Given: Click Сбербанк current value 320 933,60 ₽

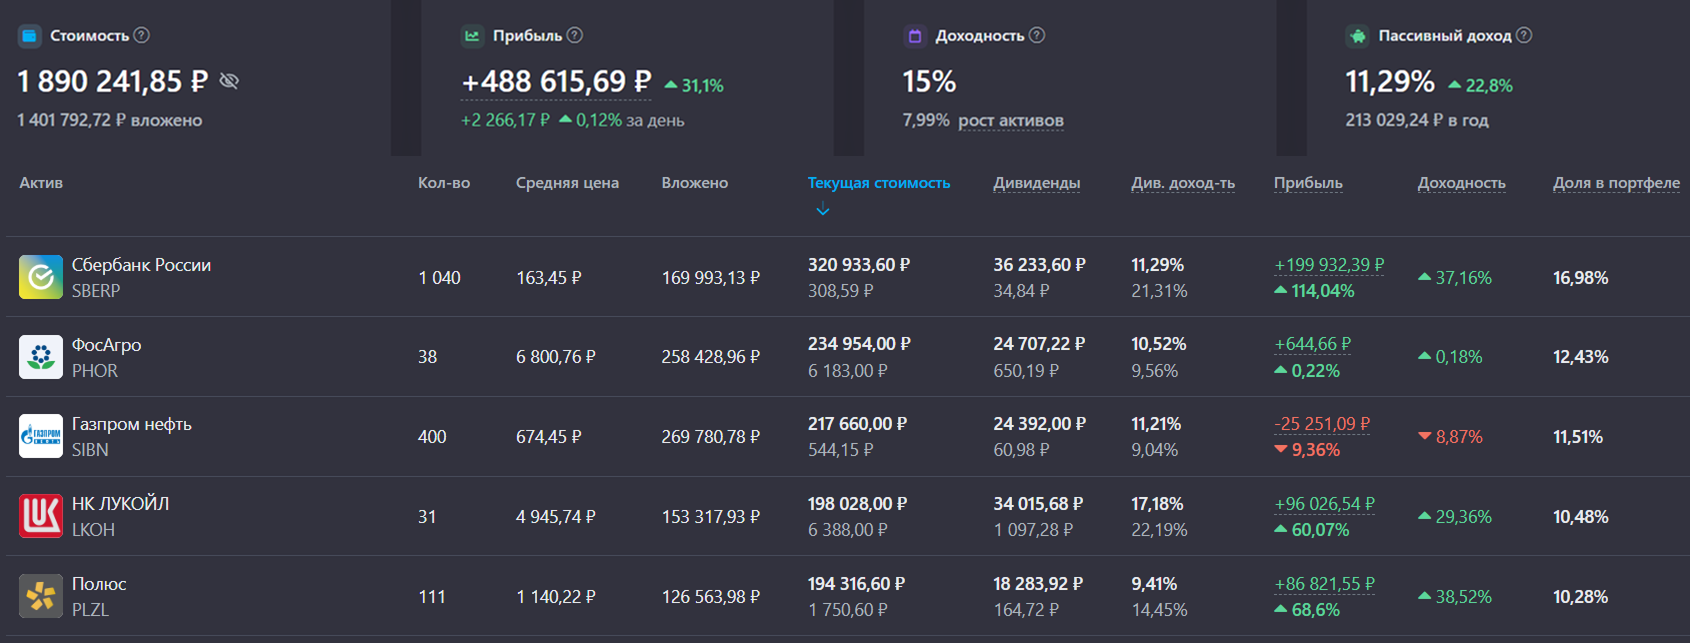Looking at the screenshot, I should [859, 265].
